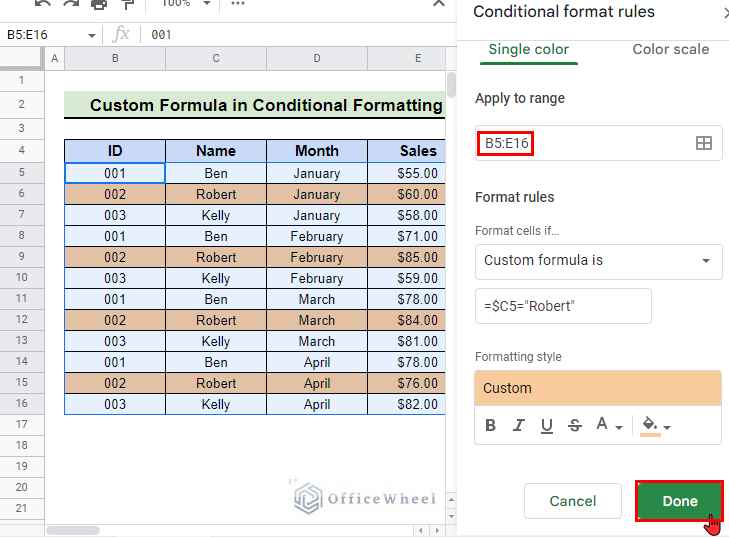Click the apply to range field

[x=584, y=143]
